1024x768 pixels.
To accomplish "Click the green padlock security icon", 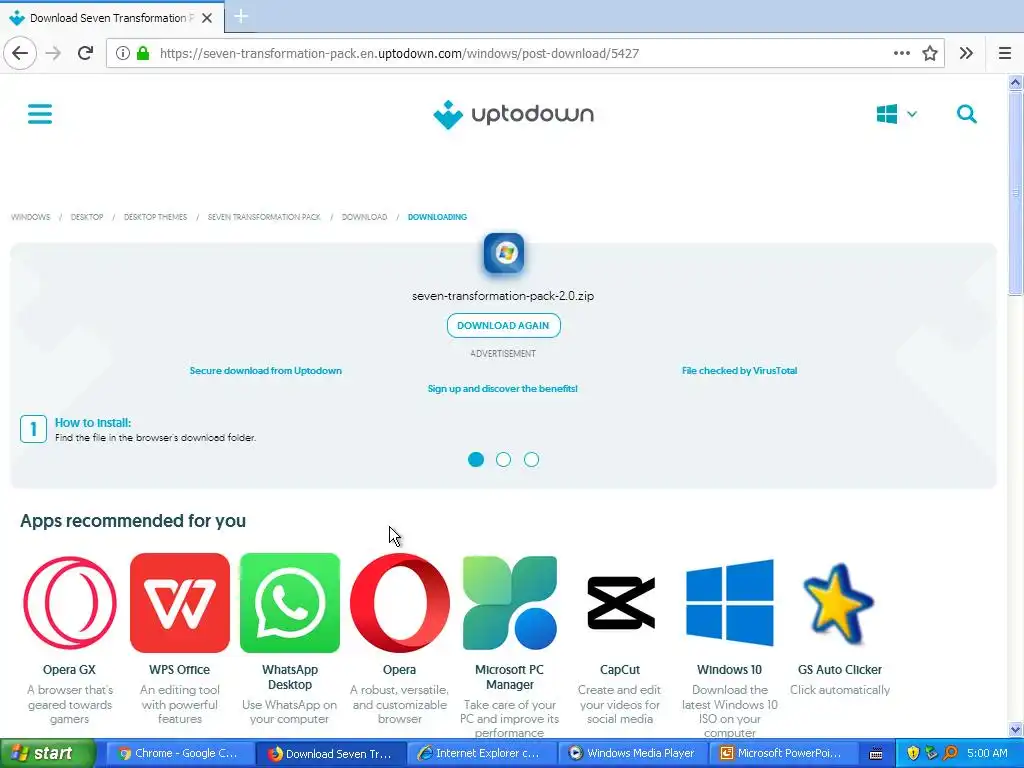I will (143, 53).
